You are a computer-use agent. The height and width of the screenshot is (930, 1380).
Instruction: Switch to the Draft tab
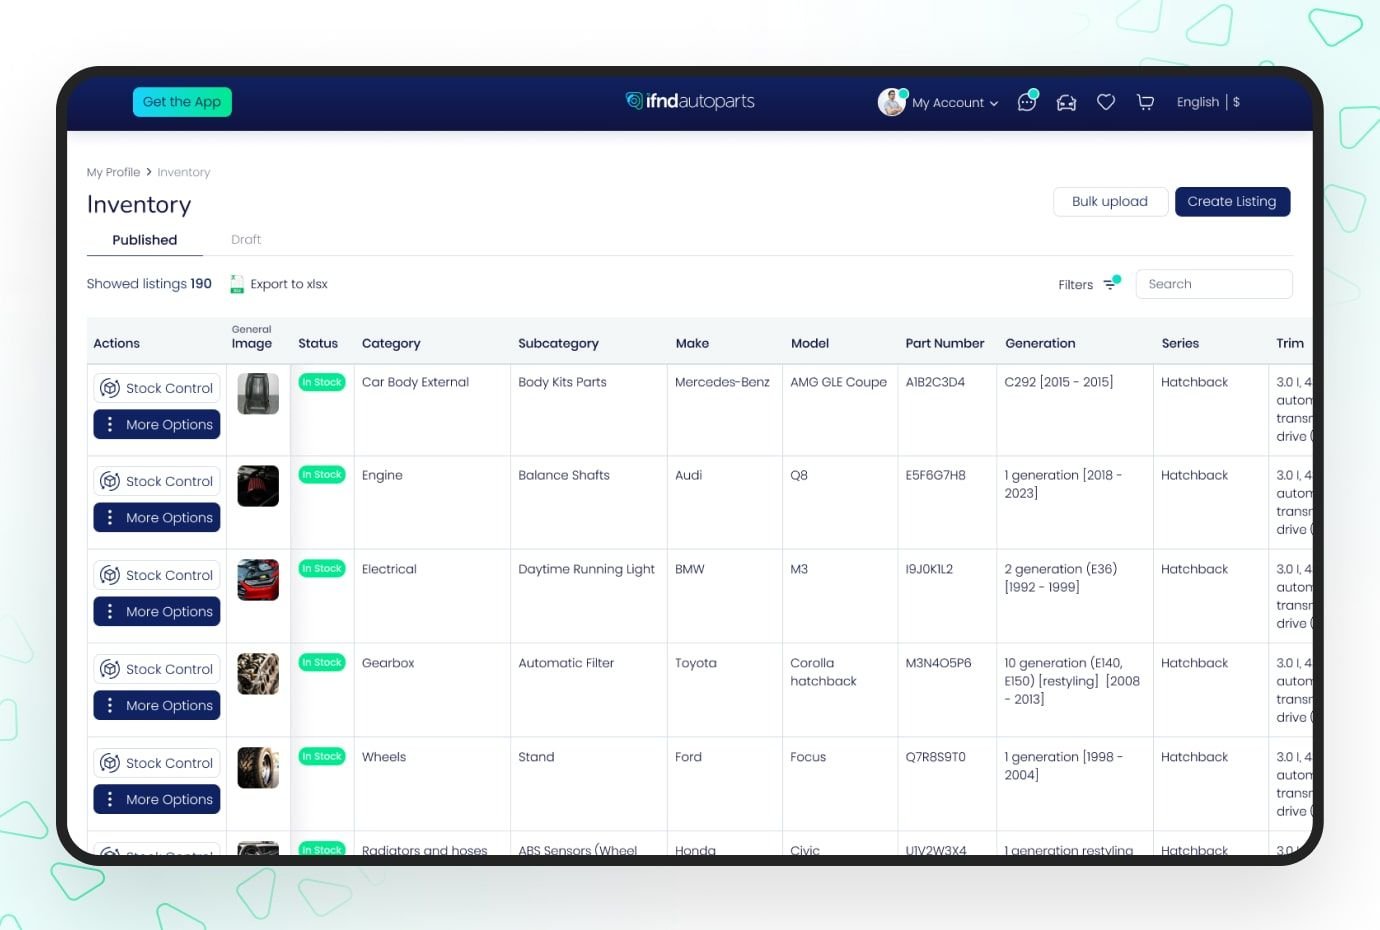246,240
